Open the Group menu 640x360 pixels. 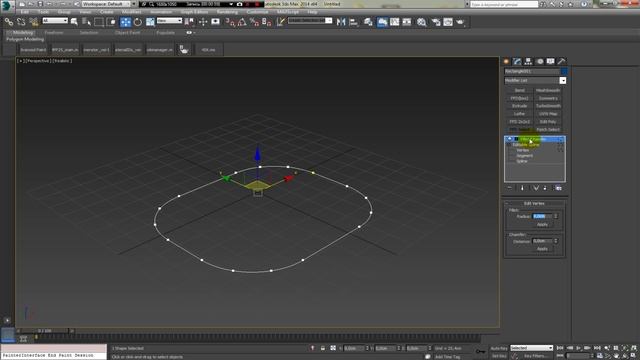point(64,12)
